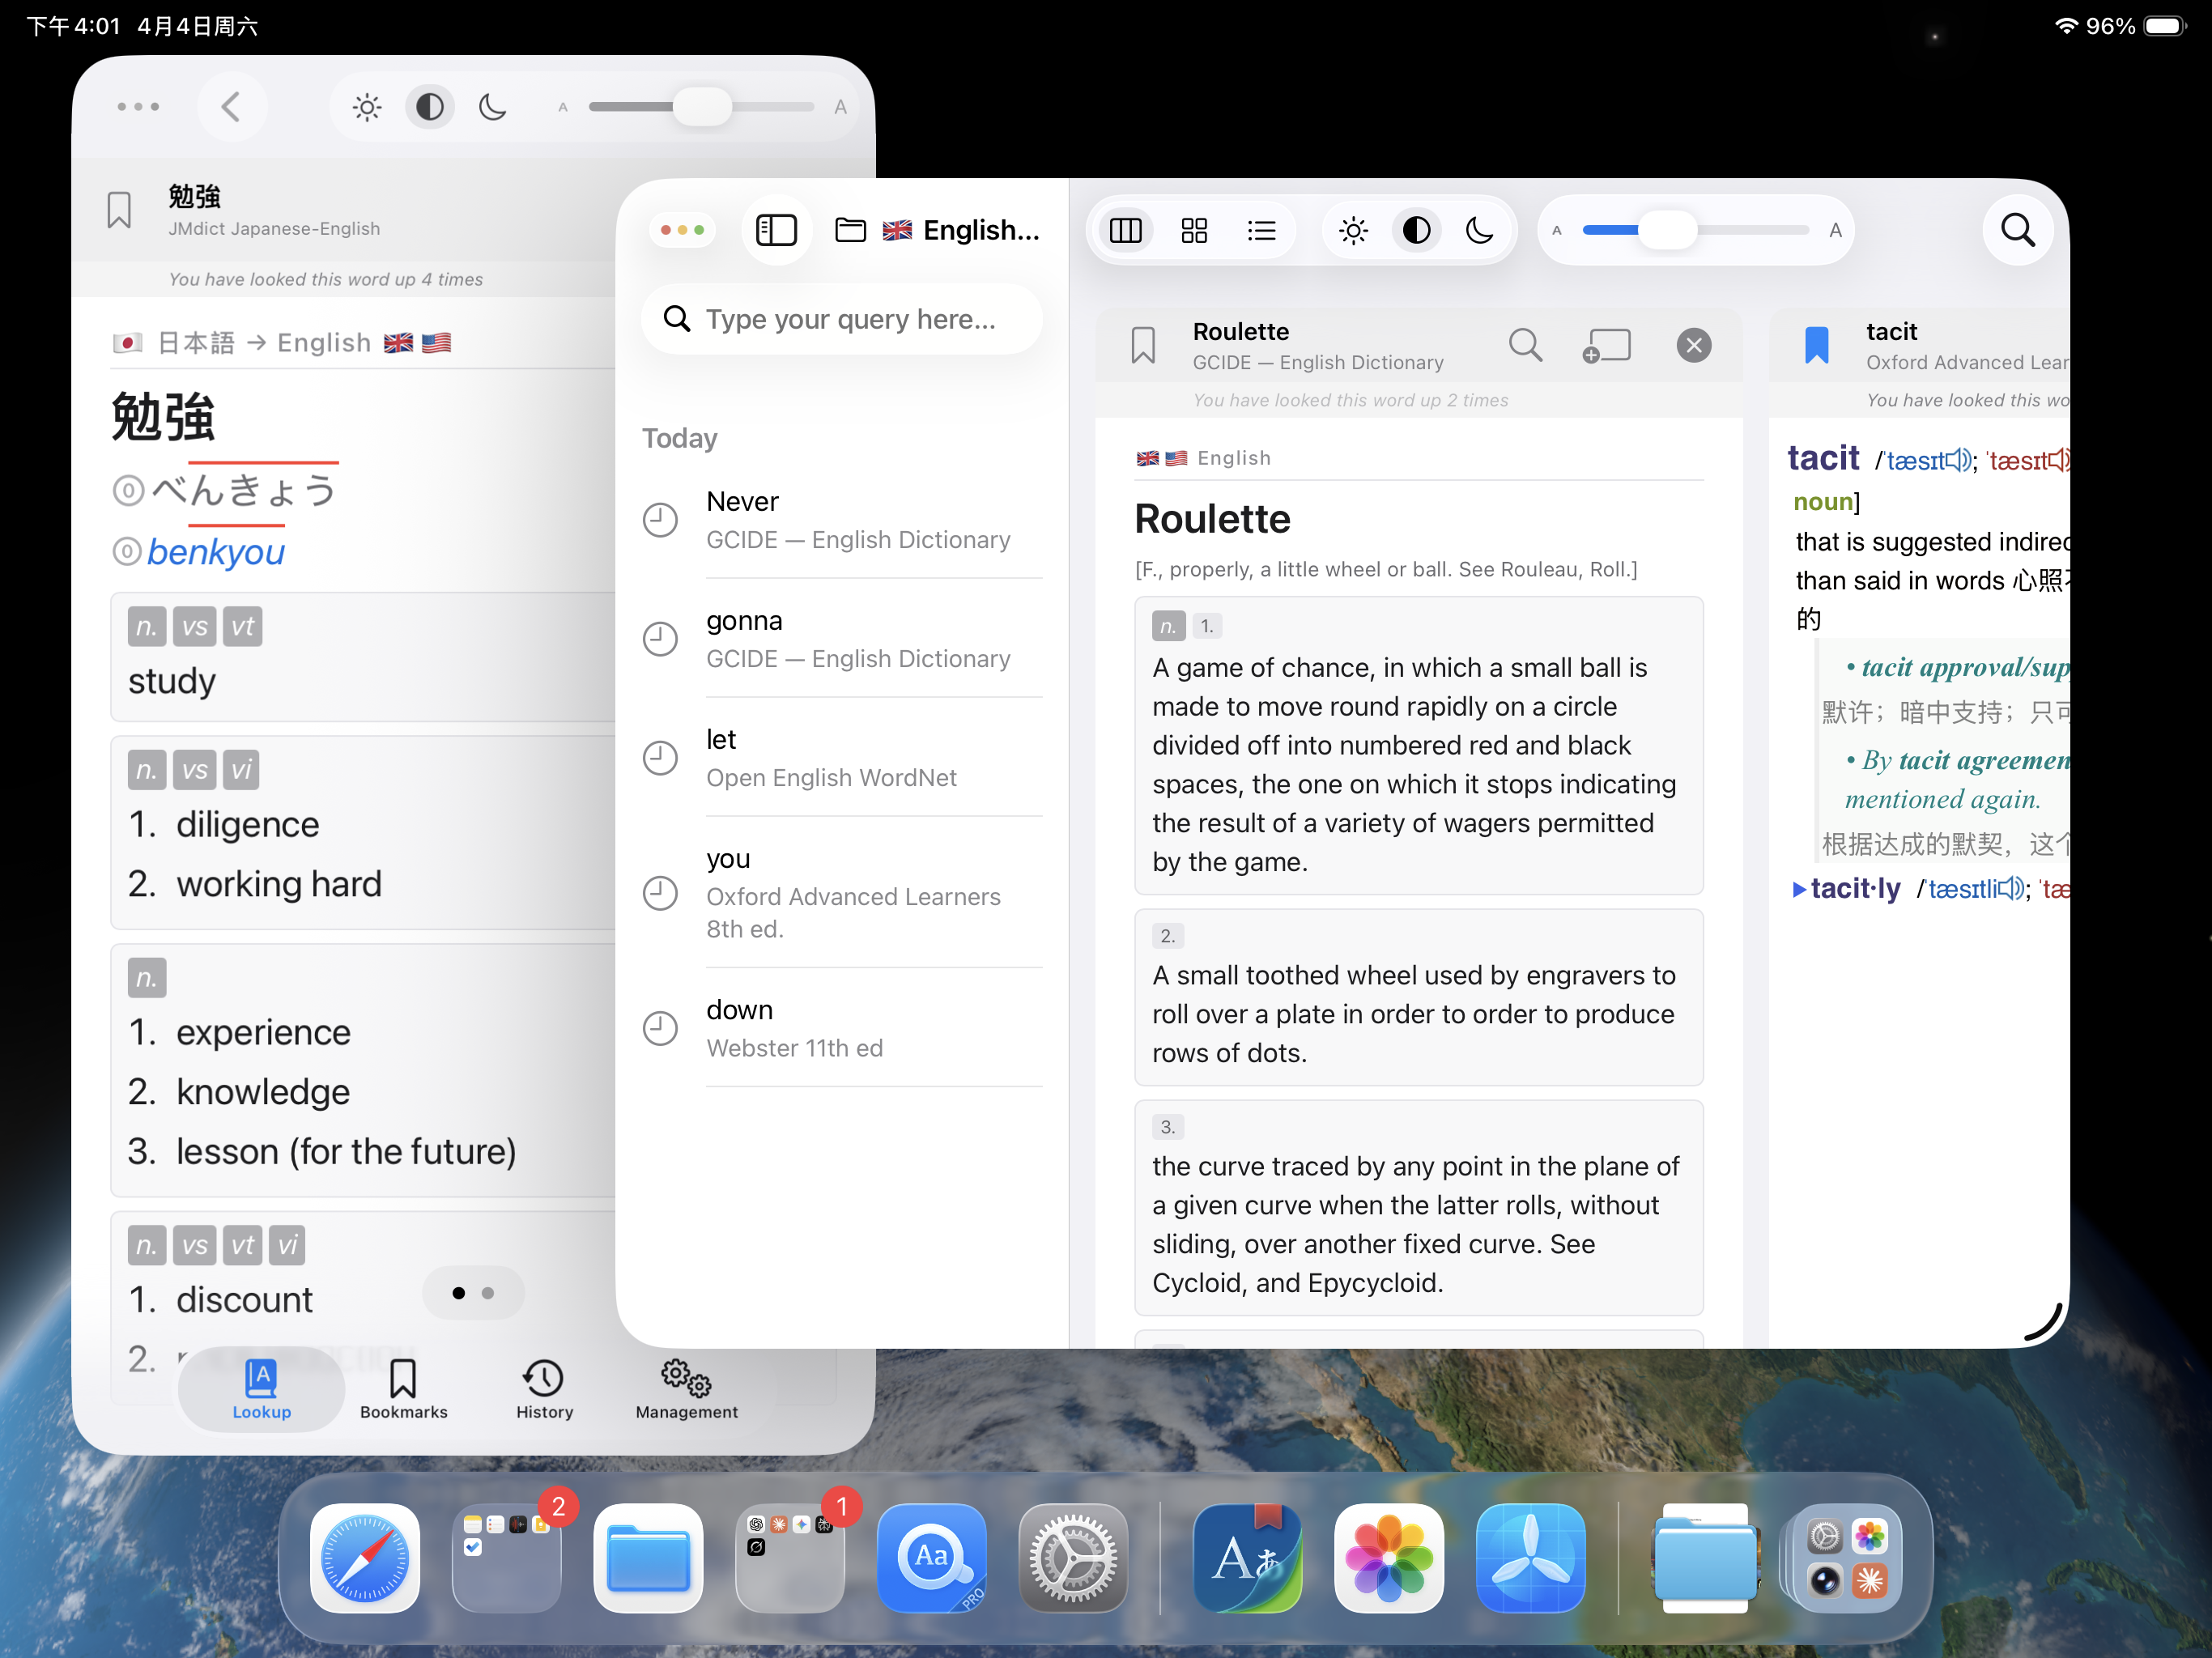Click the magnifier search button top right
Screen dimensions: 2212x1658
coord(2017,231)
